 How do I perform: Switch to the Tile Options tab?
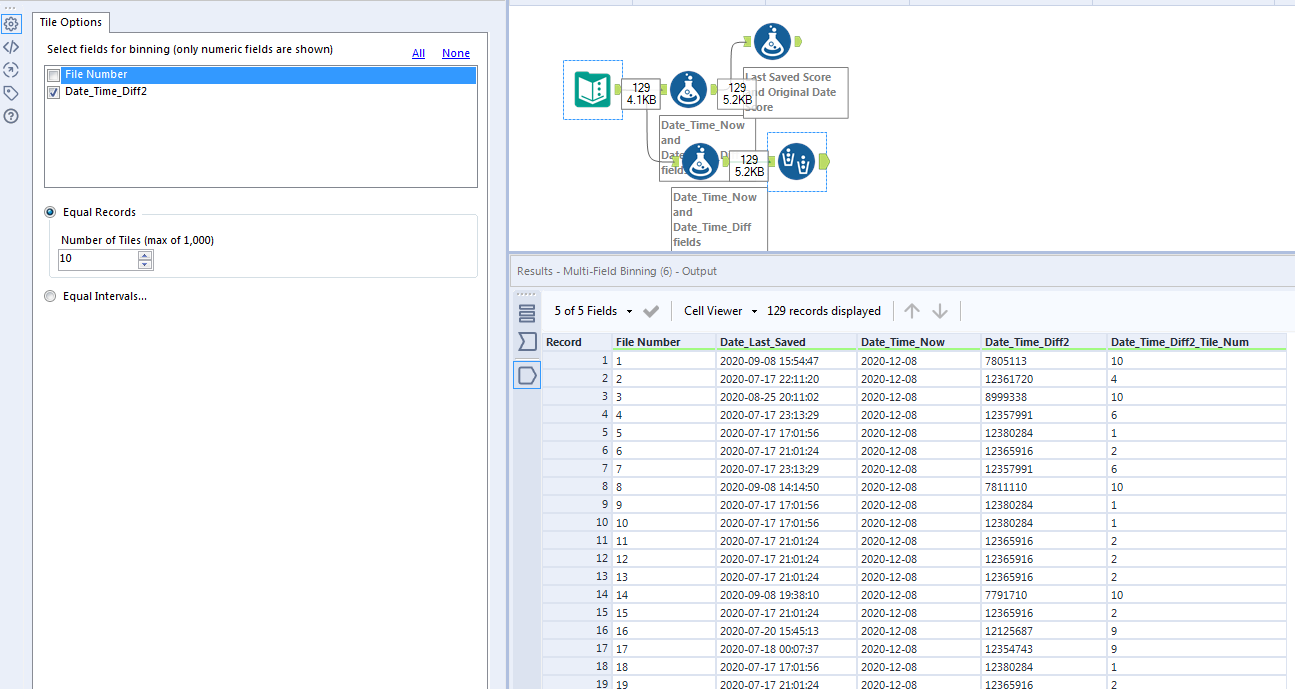tap(70, 21)
